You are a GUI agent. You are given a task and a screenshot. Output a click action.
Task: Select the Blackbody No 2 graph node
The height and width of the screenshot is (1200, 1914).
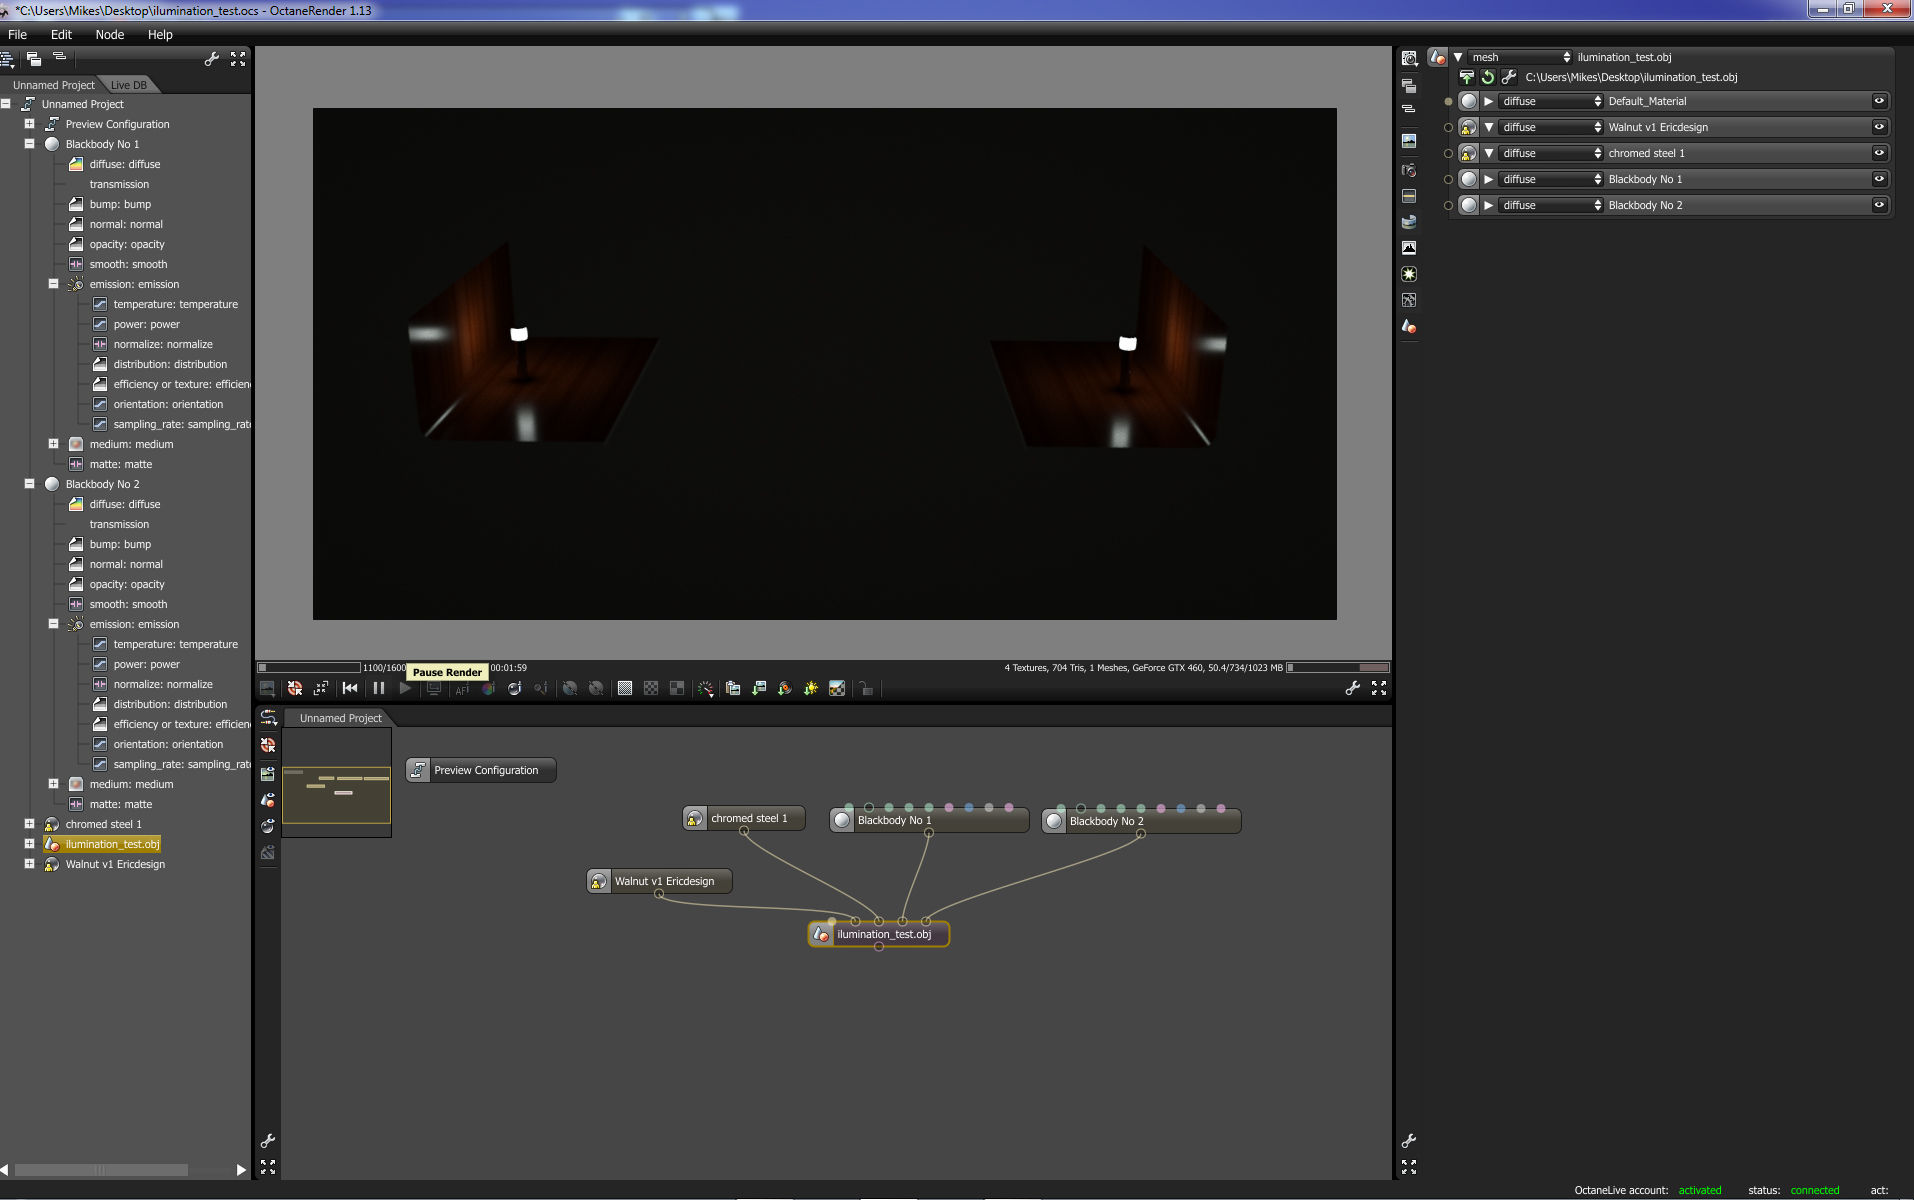point(1141,820)
